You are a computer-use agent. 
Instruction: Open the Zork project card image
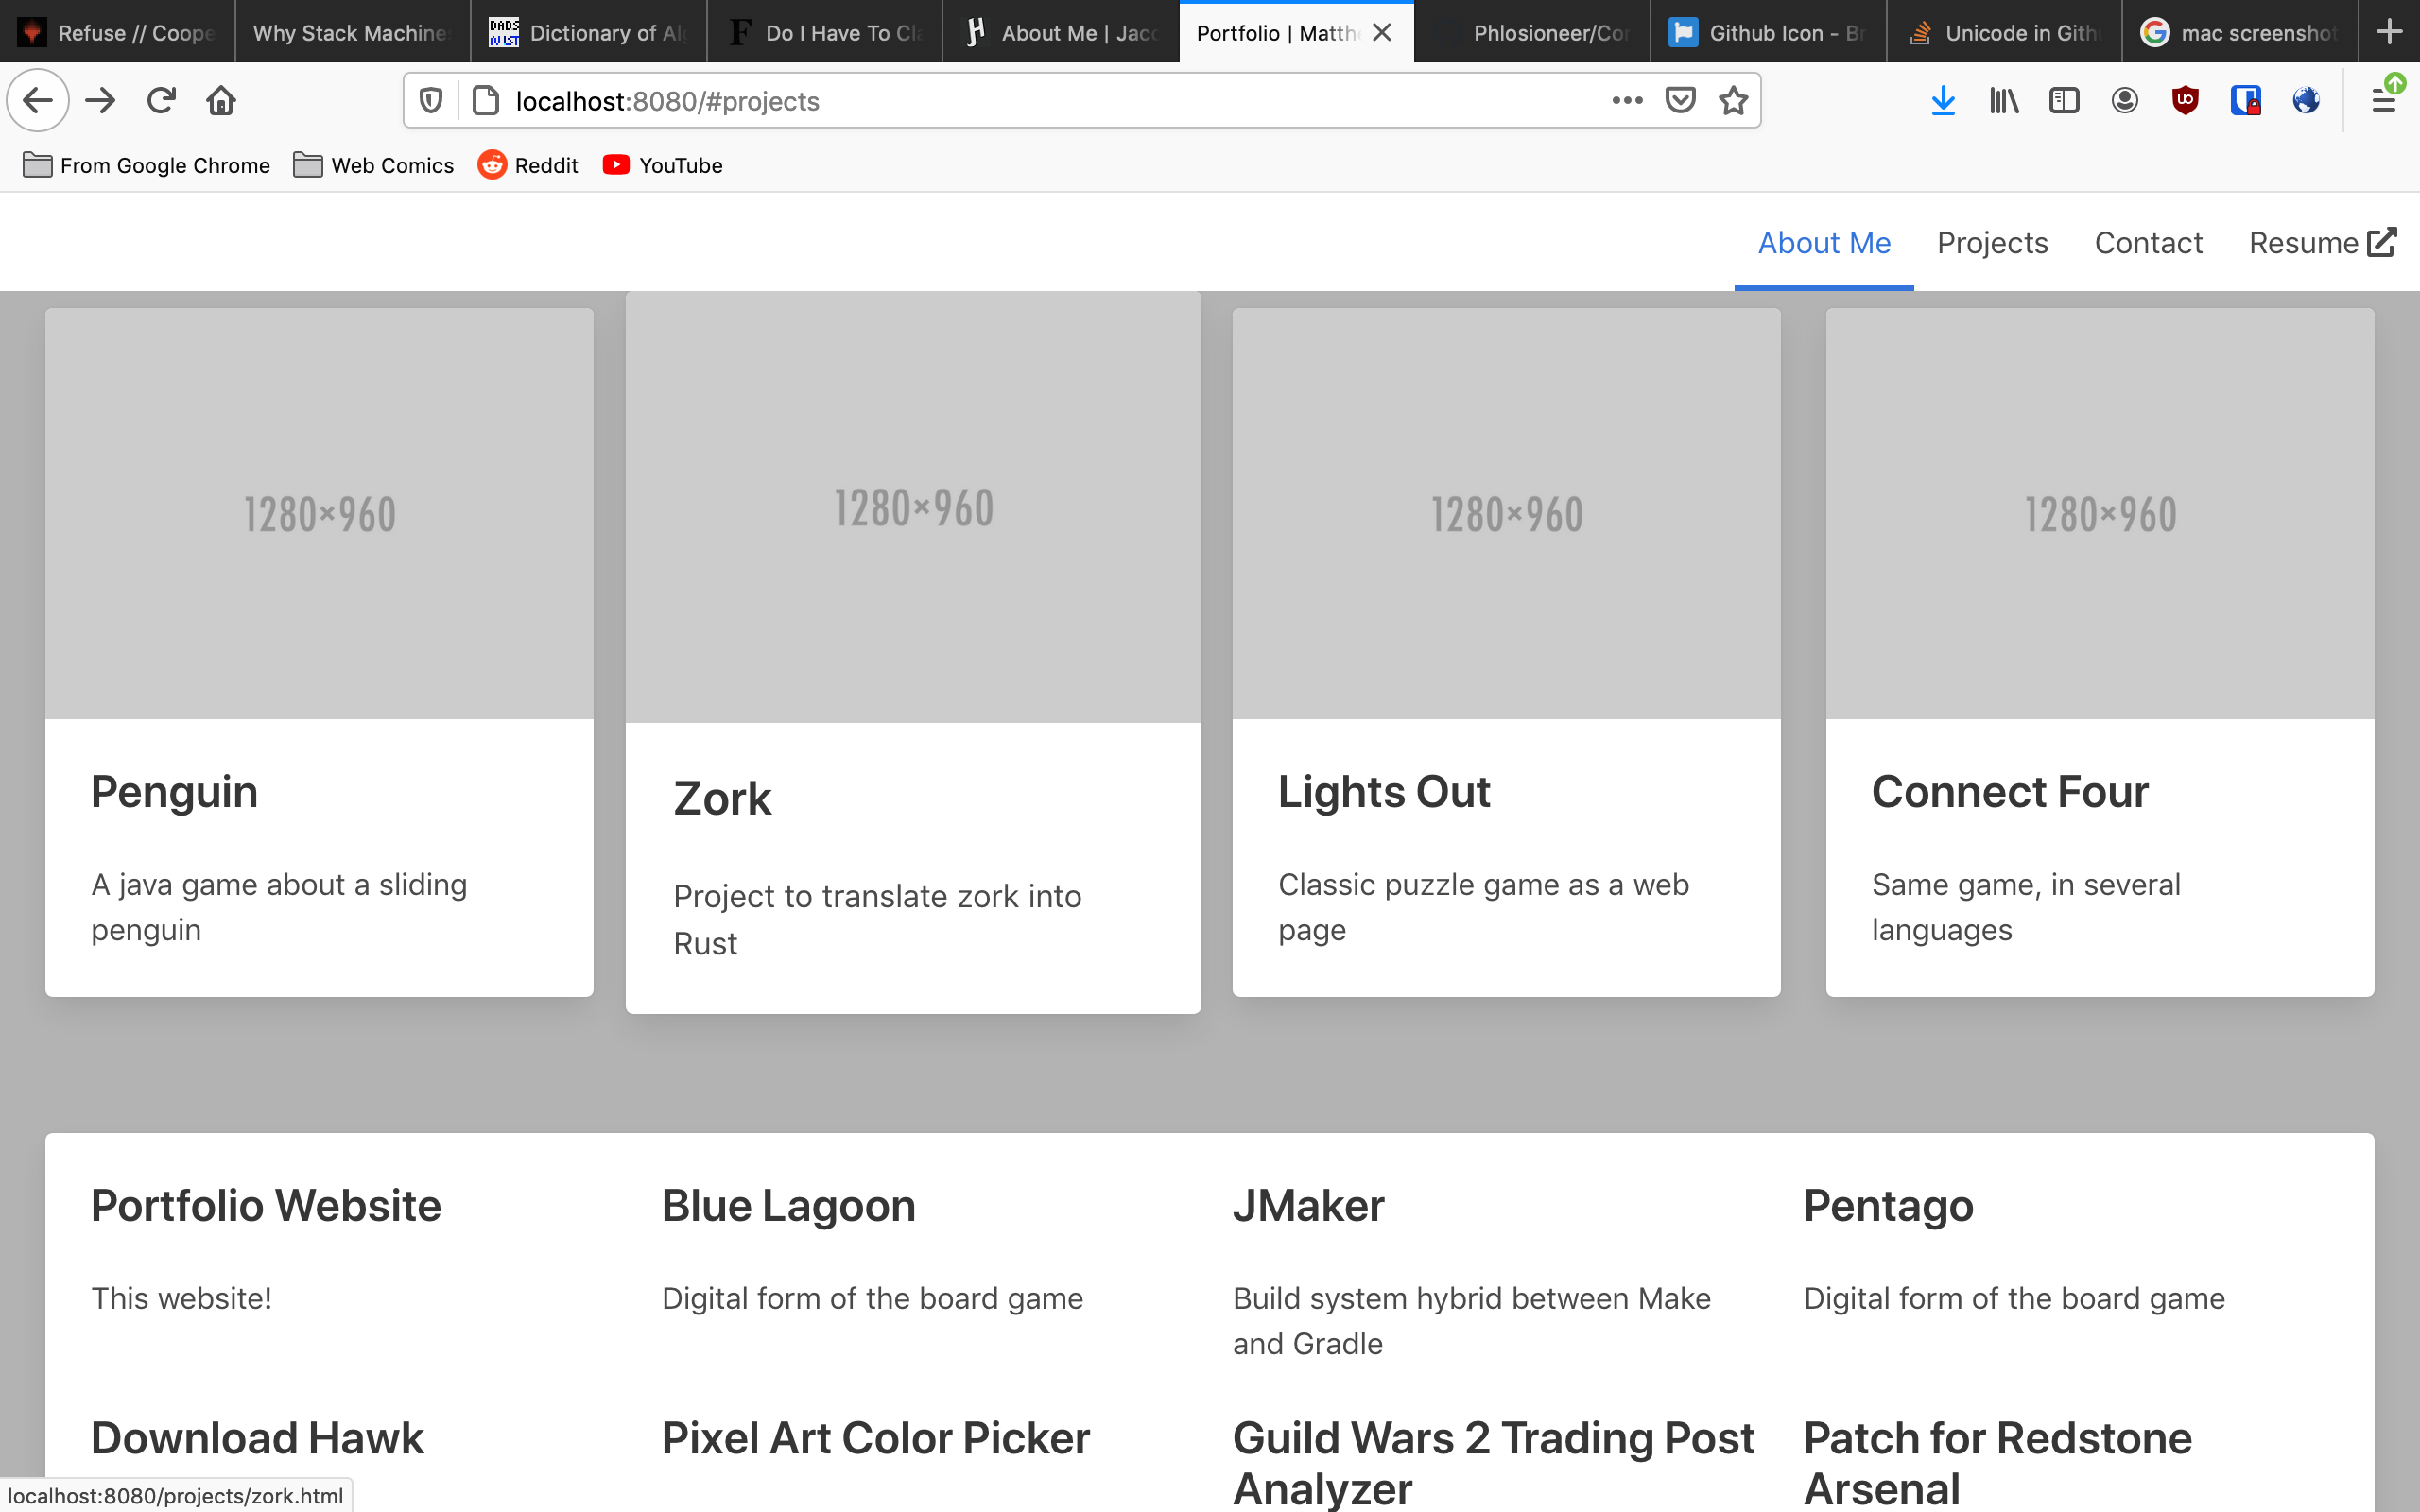913,507
